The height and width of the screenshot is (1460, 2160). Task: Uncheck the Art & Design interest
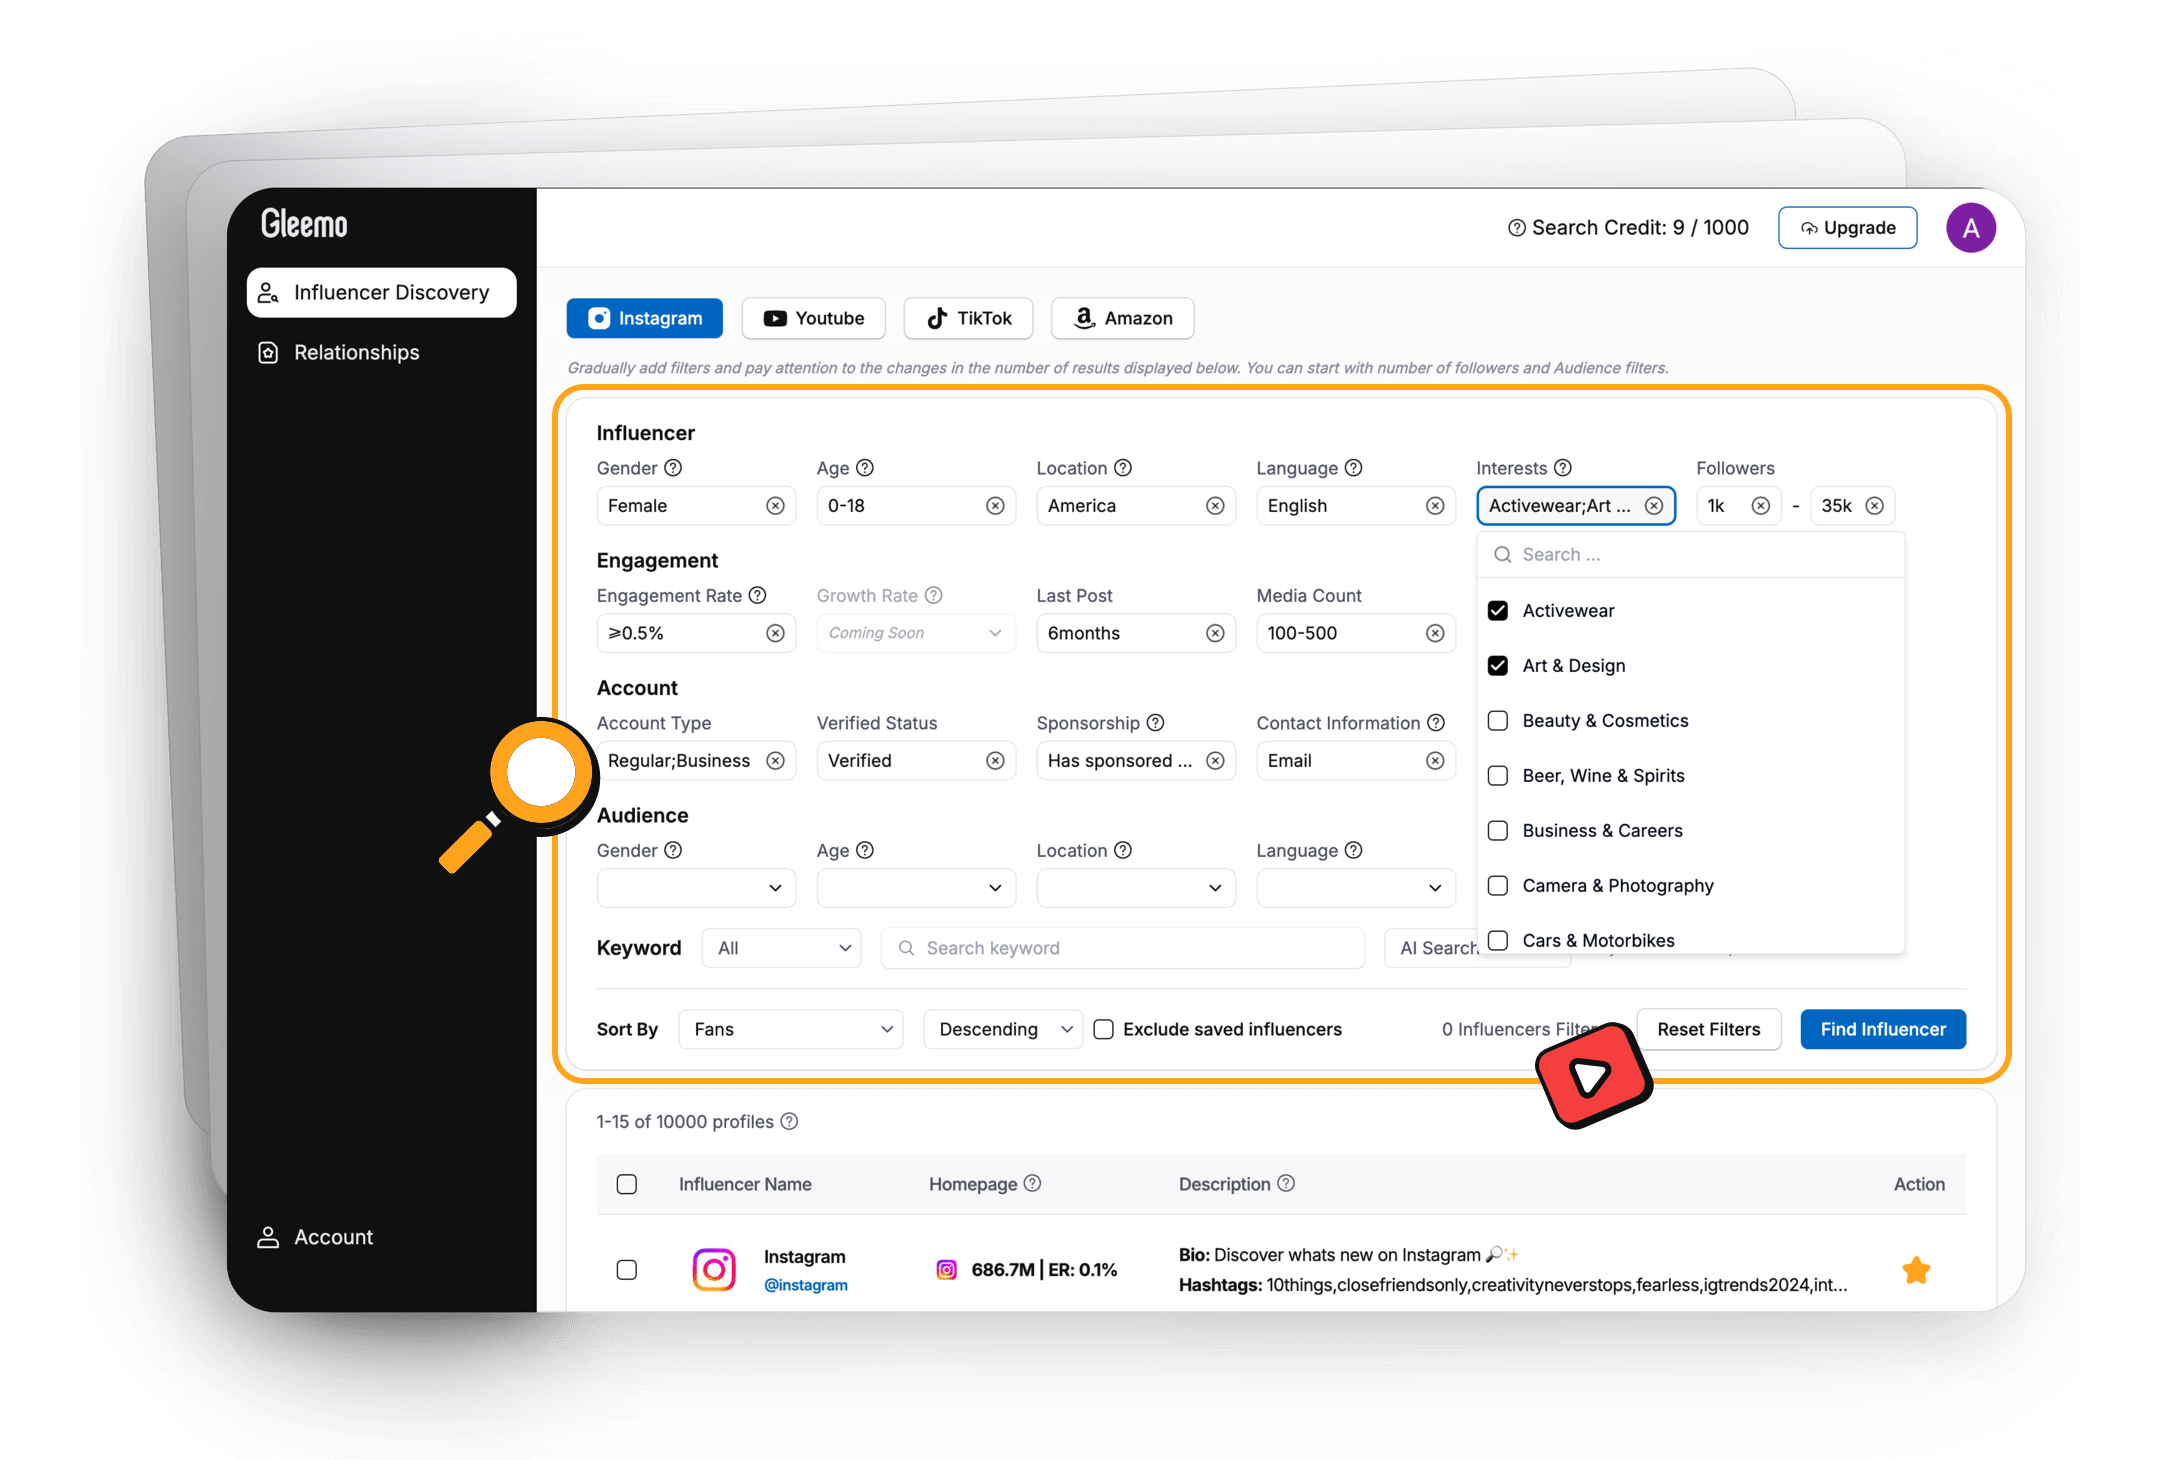tap(1498, 665)
